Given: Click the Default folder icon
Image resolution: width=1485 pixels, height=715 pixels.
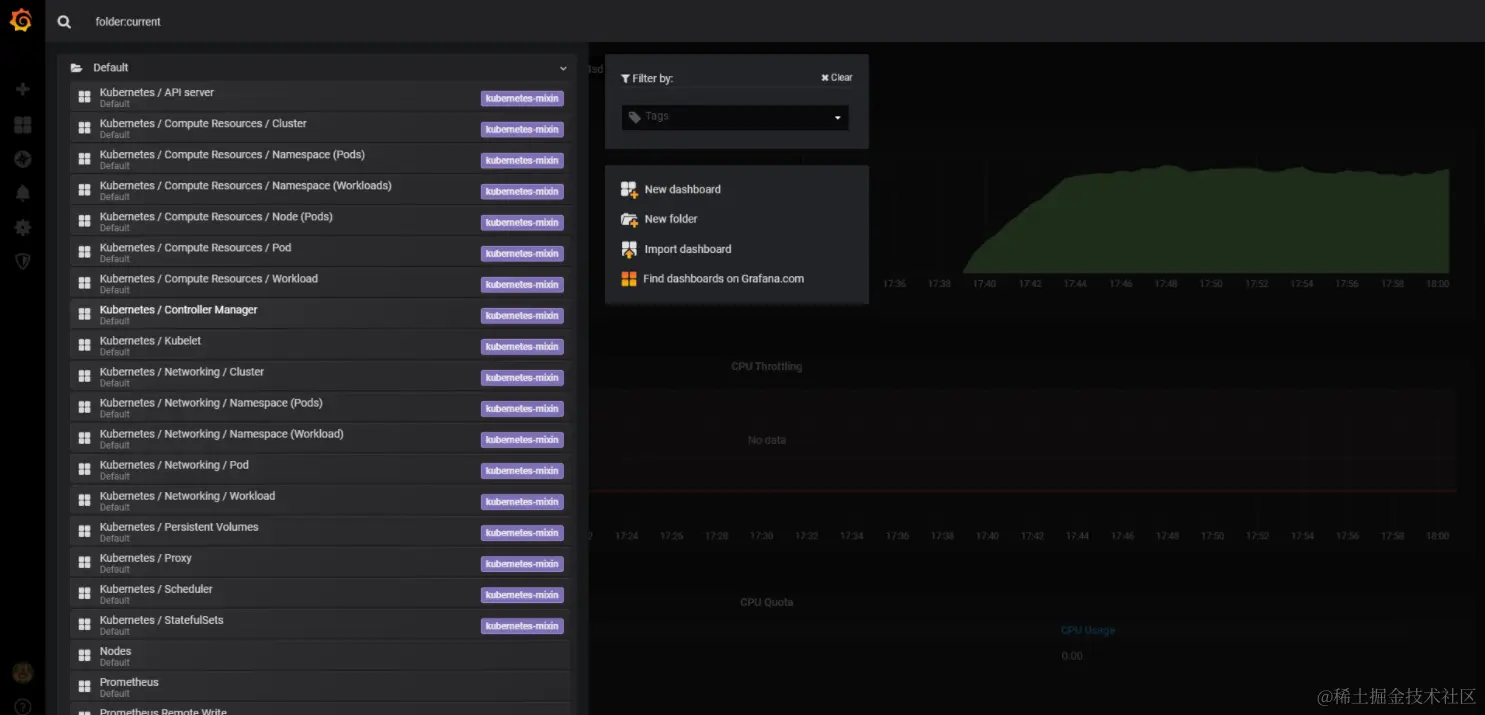Looking at the screenshot, I should [76, 68].
